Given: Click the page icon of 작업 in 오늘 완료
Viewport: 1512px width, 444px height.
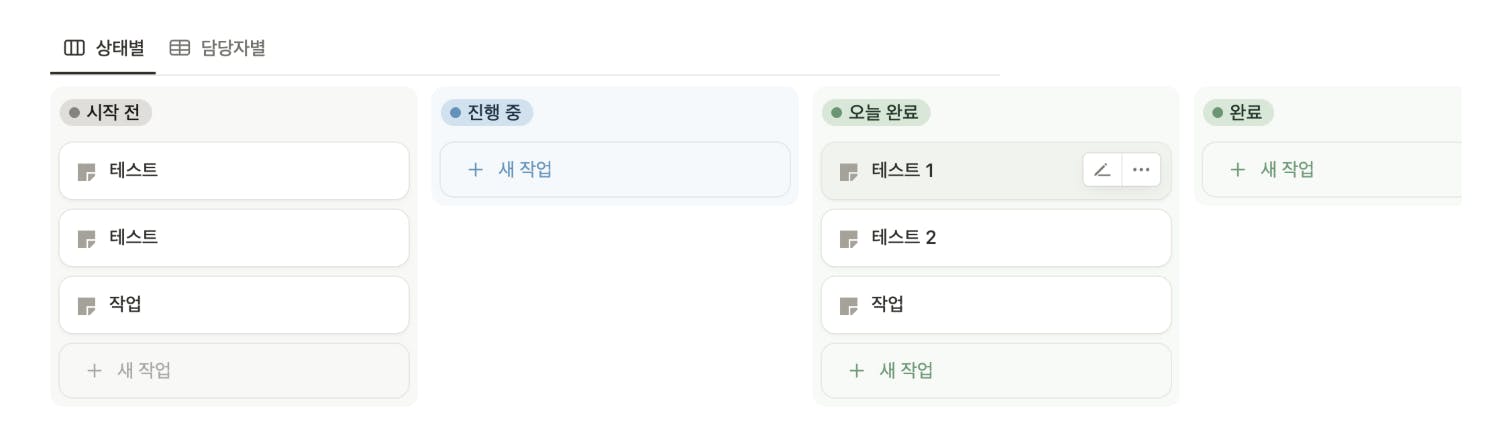Looking at the screenshot, I should [x=848, y=305].
